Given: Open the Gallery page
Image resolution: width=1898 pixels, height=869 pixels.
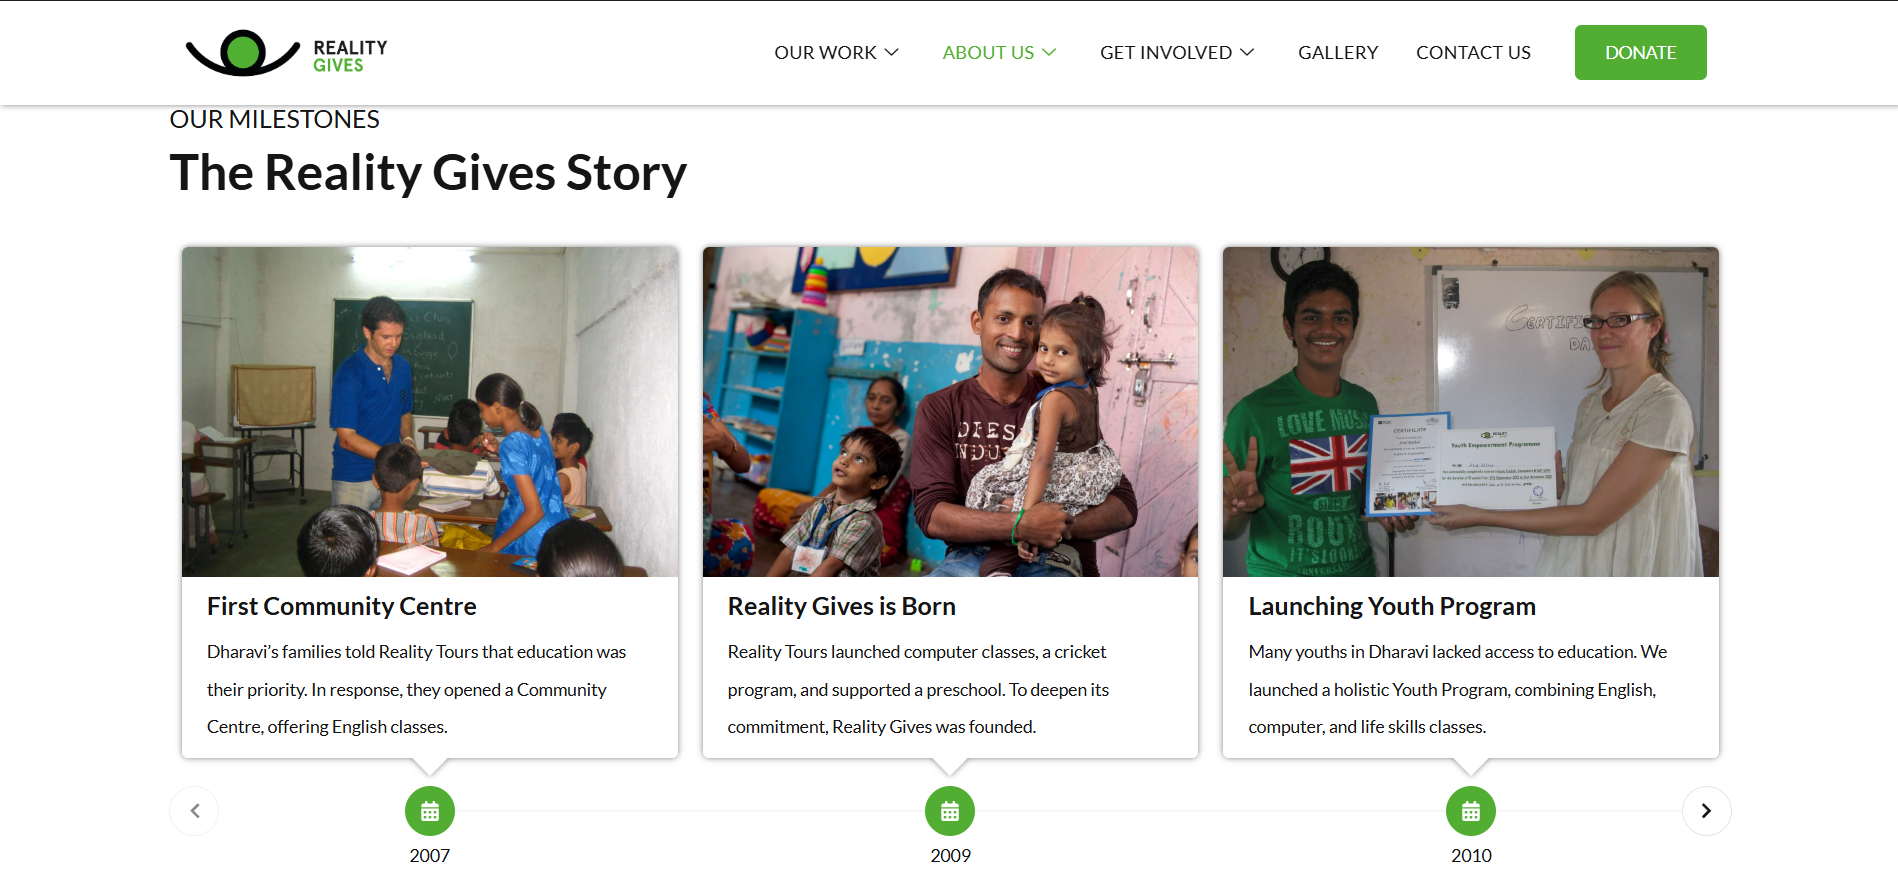Looking at the screenshot, I should click(x=1337, y=53).
